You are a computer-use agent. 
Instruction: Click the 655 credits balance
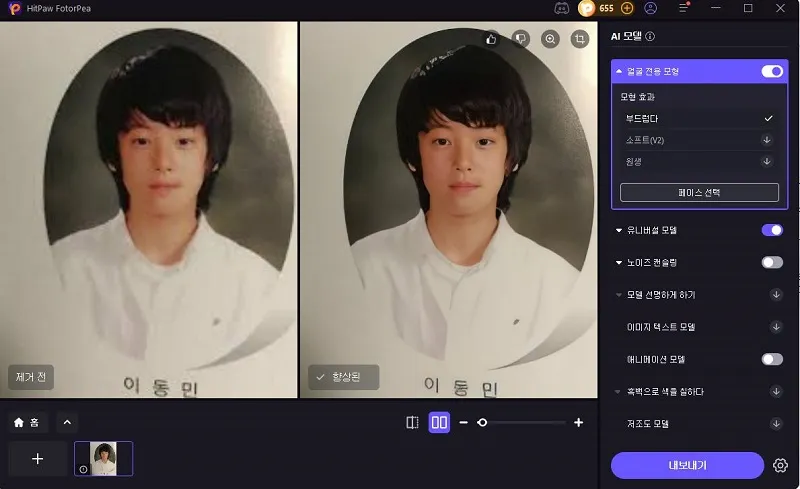[606, 8]
